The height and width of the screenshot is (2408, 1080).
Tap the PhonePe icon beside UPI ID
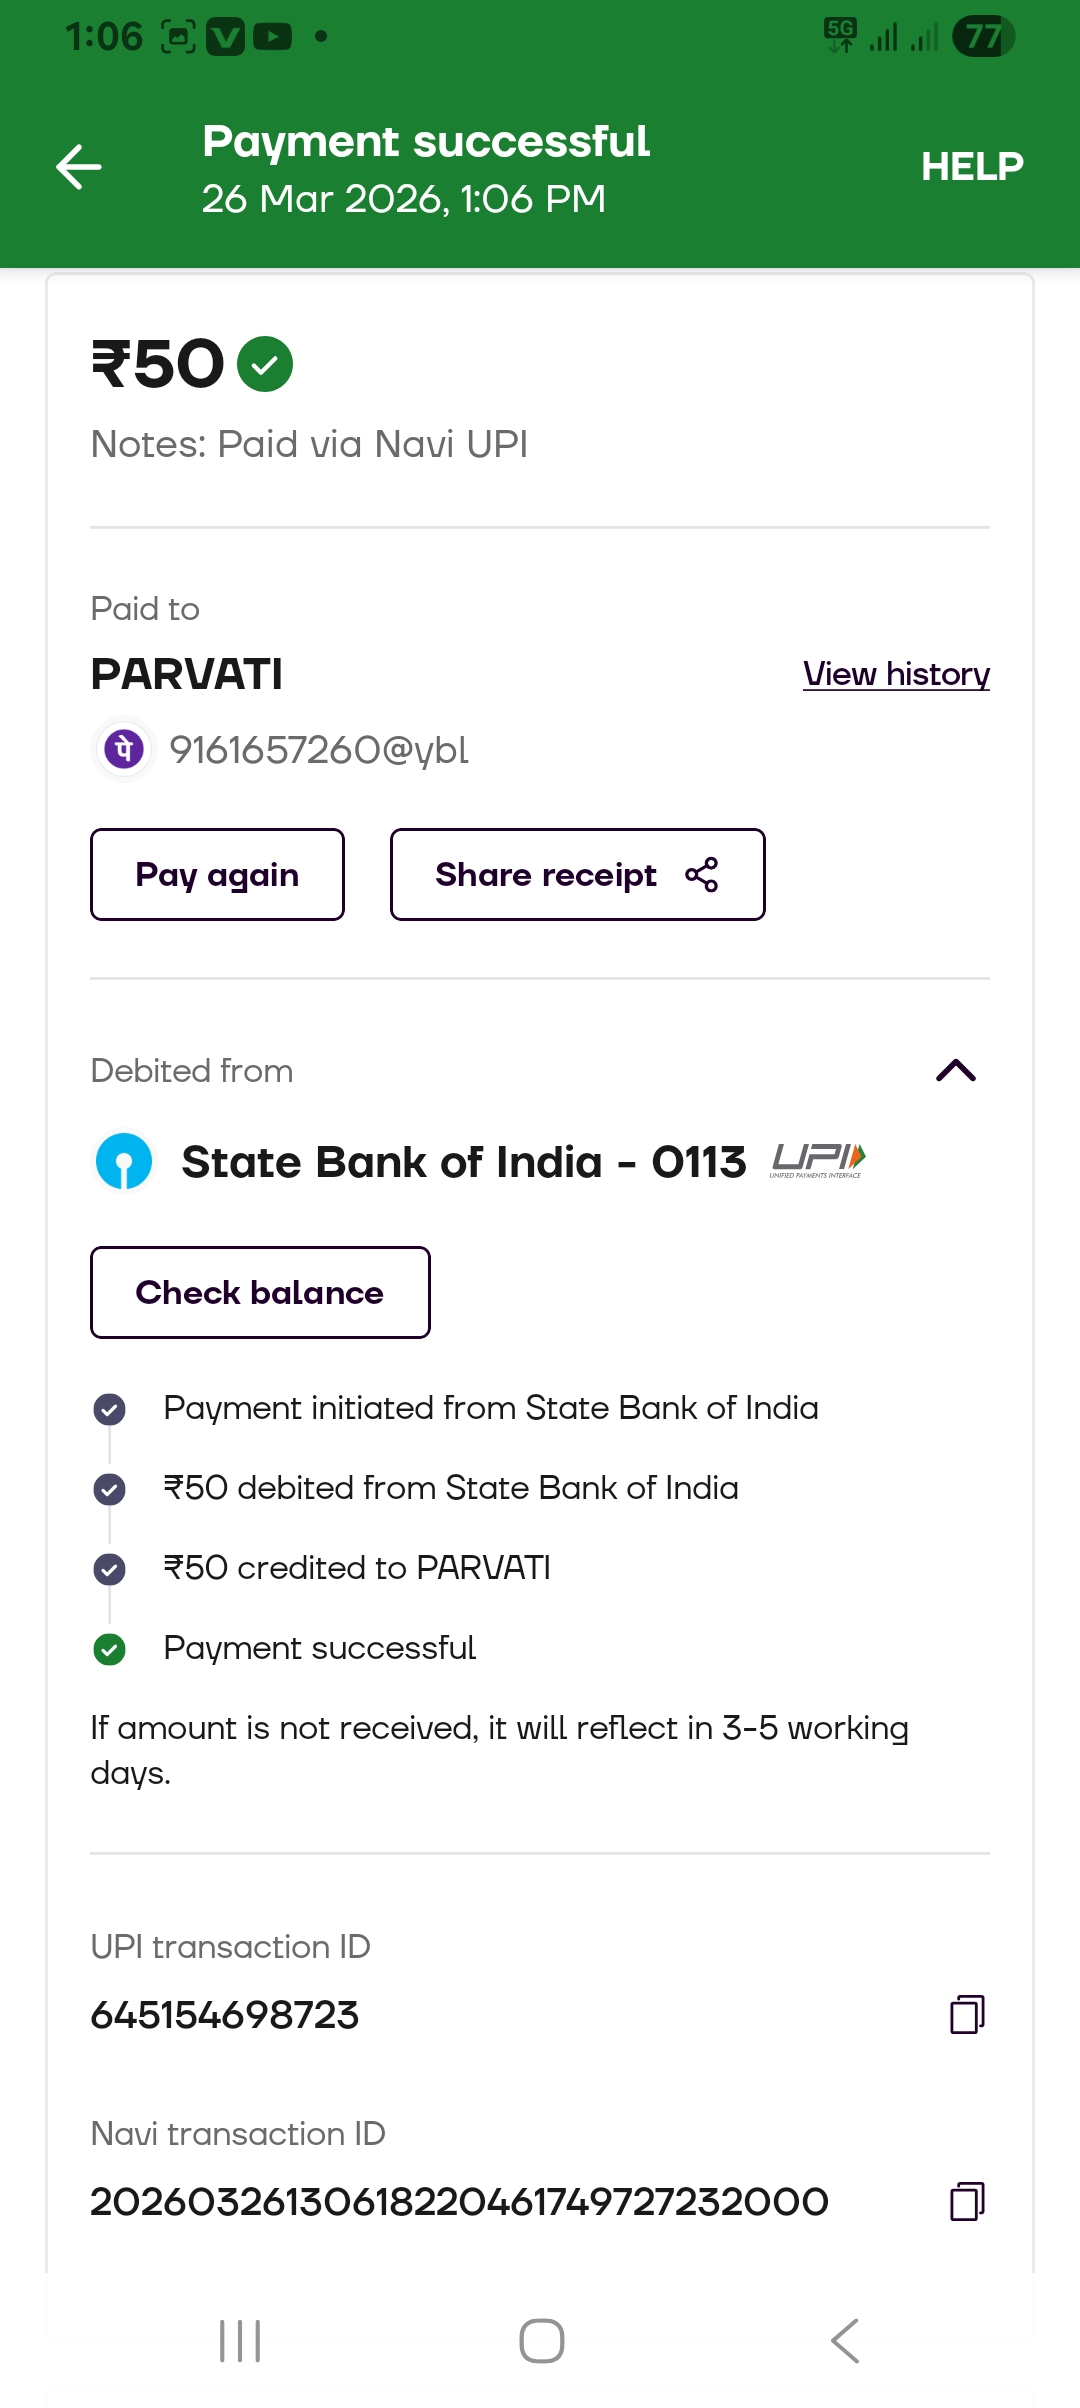[x=124, y=749]
